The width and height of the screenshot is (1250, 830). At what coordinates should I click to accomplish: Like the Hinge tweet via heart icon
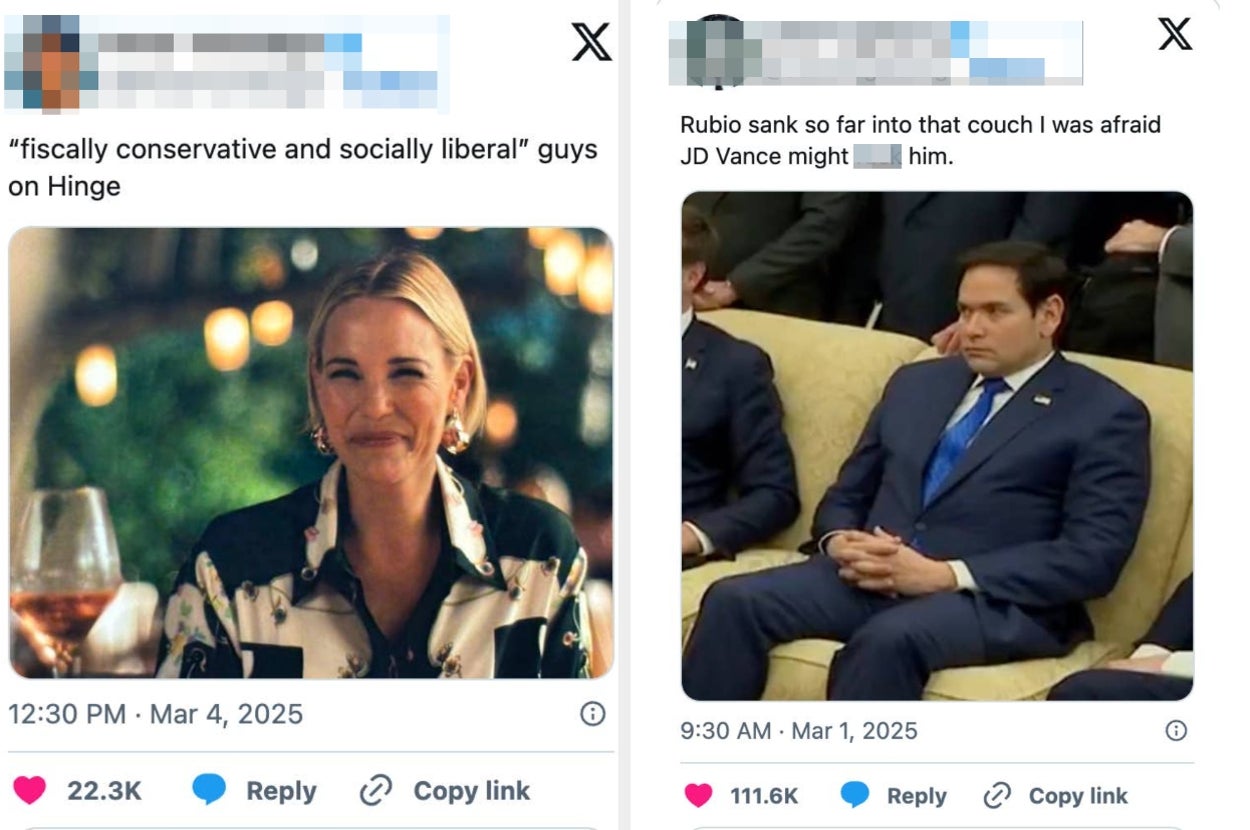(31, 790)
